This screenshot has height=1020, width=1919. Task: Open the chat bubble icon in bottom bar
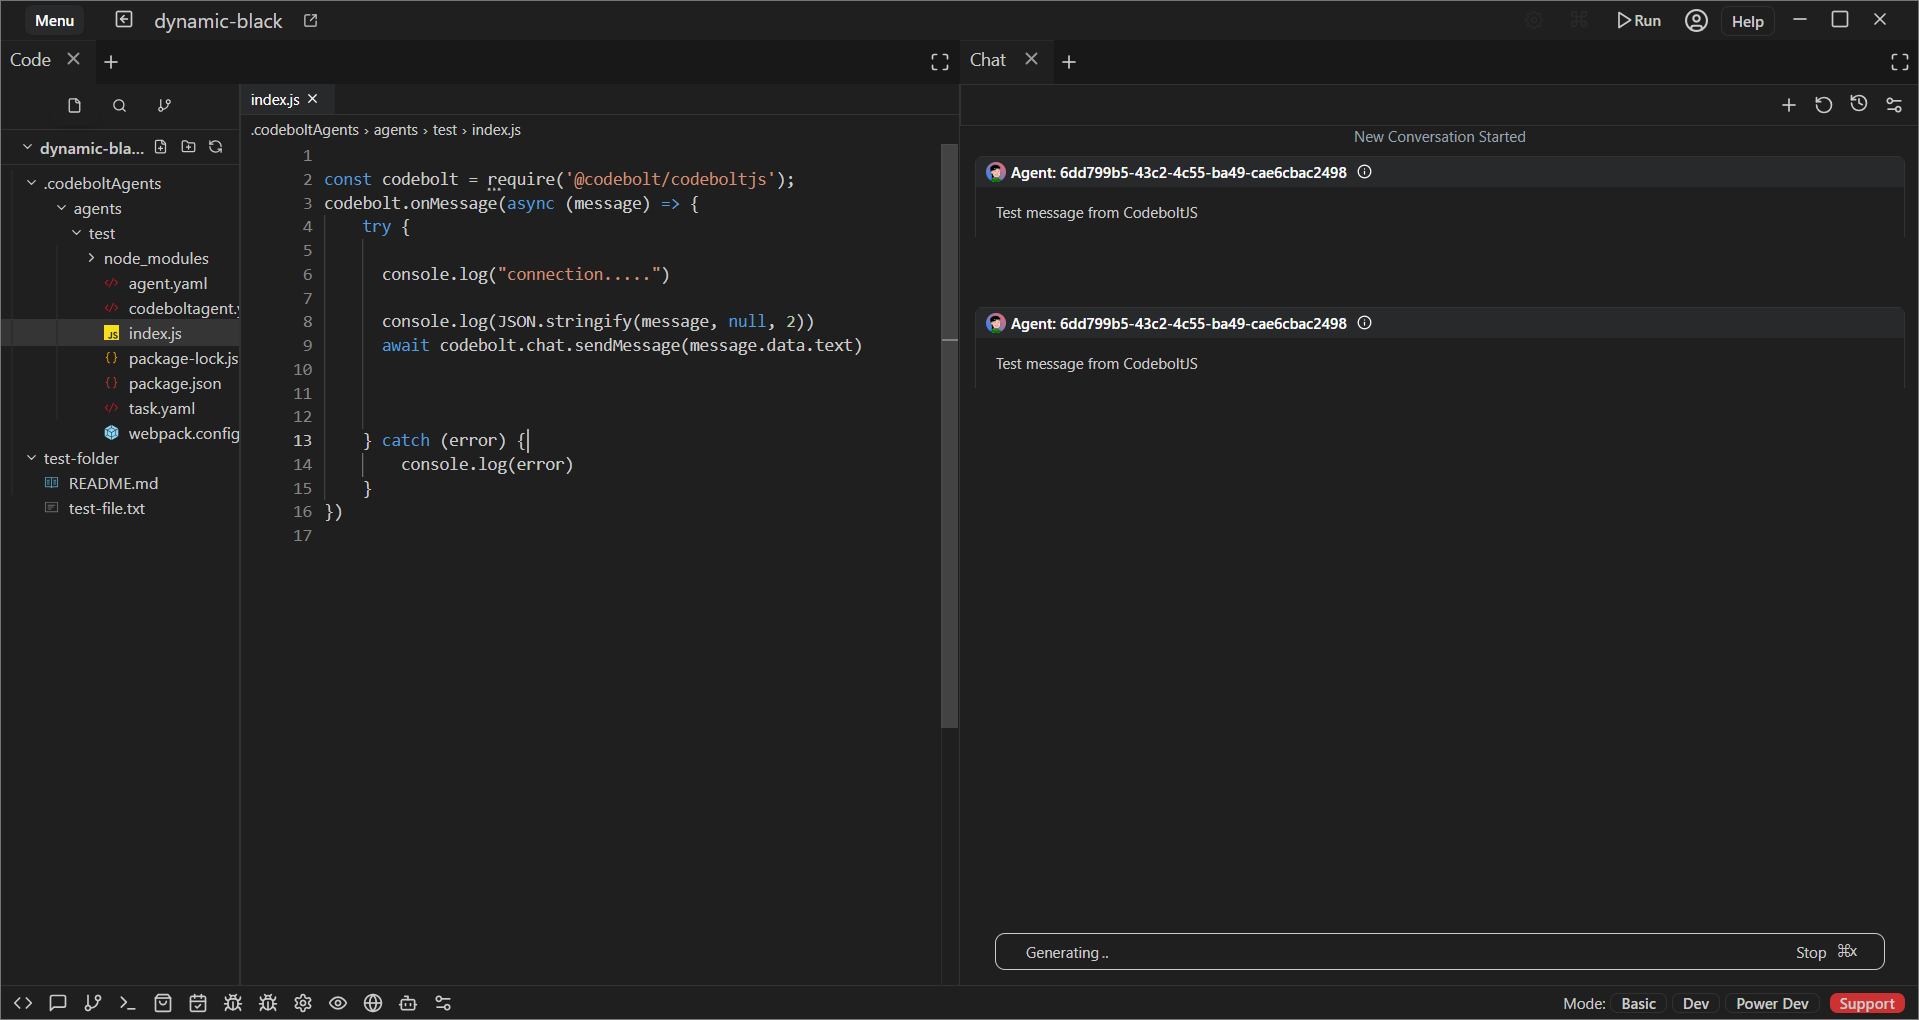pyautogui.click(x=58, y=1003)
